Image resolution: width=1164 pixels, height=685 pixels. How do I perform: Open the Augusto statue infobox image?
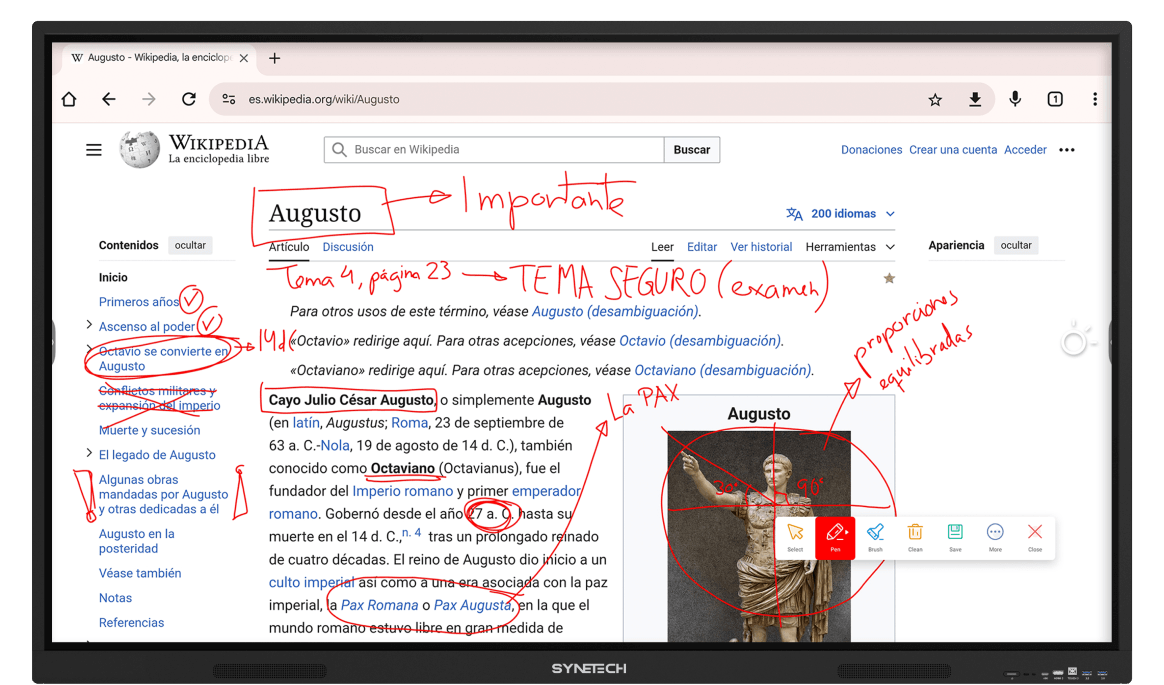pyautogui.click(x=759, y=536)
